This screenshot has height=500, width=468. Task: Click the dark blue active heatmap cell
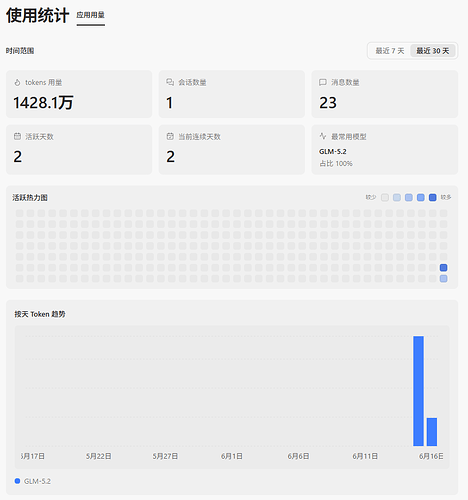443,268
